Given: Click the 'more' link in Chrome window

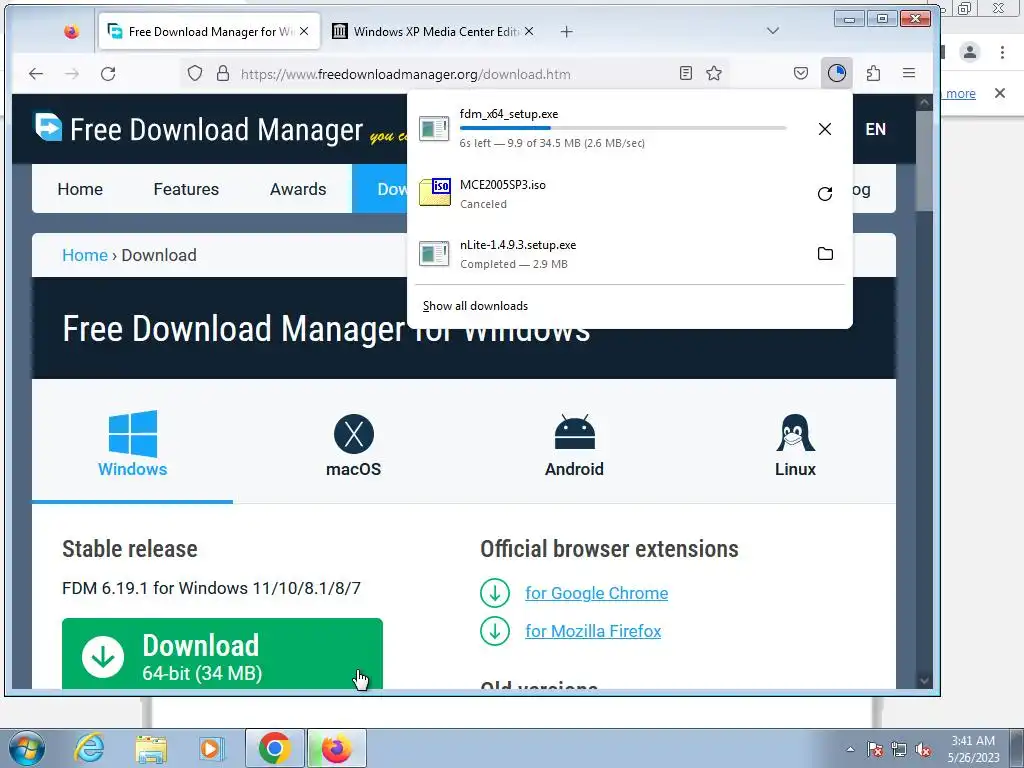Looking at the screenshot, I should [961, 93].
